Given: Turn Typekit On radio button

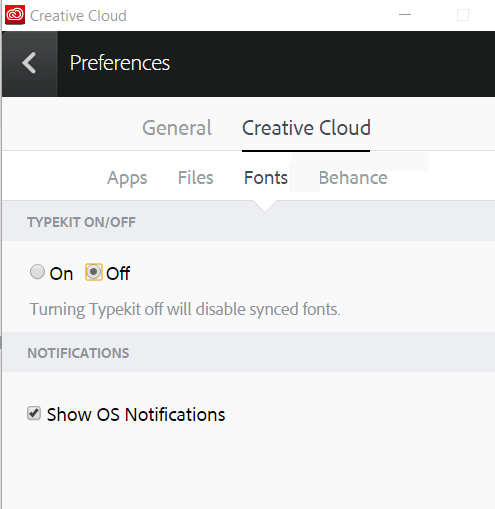Looking at the screenshot, I should 37,272.
